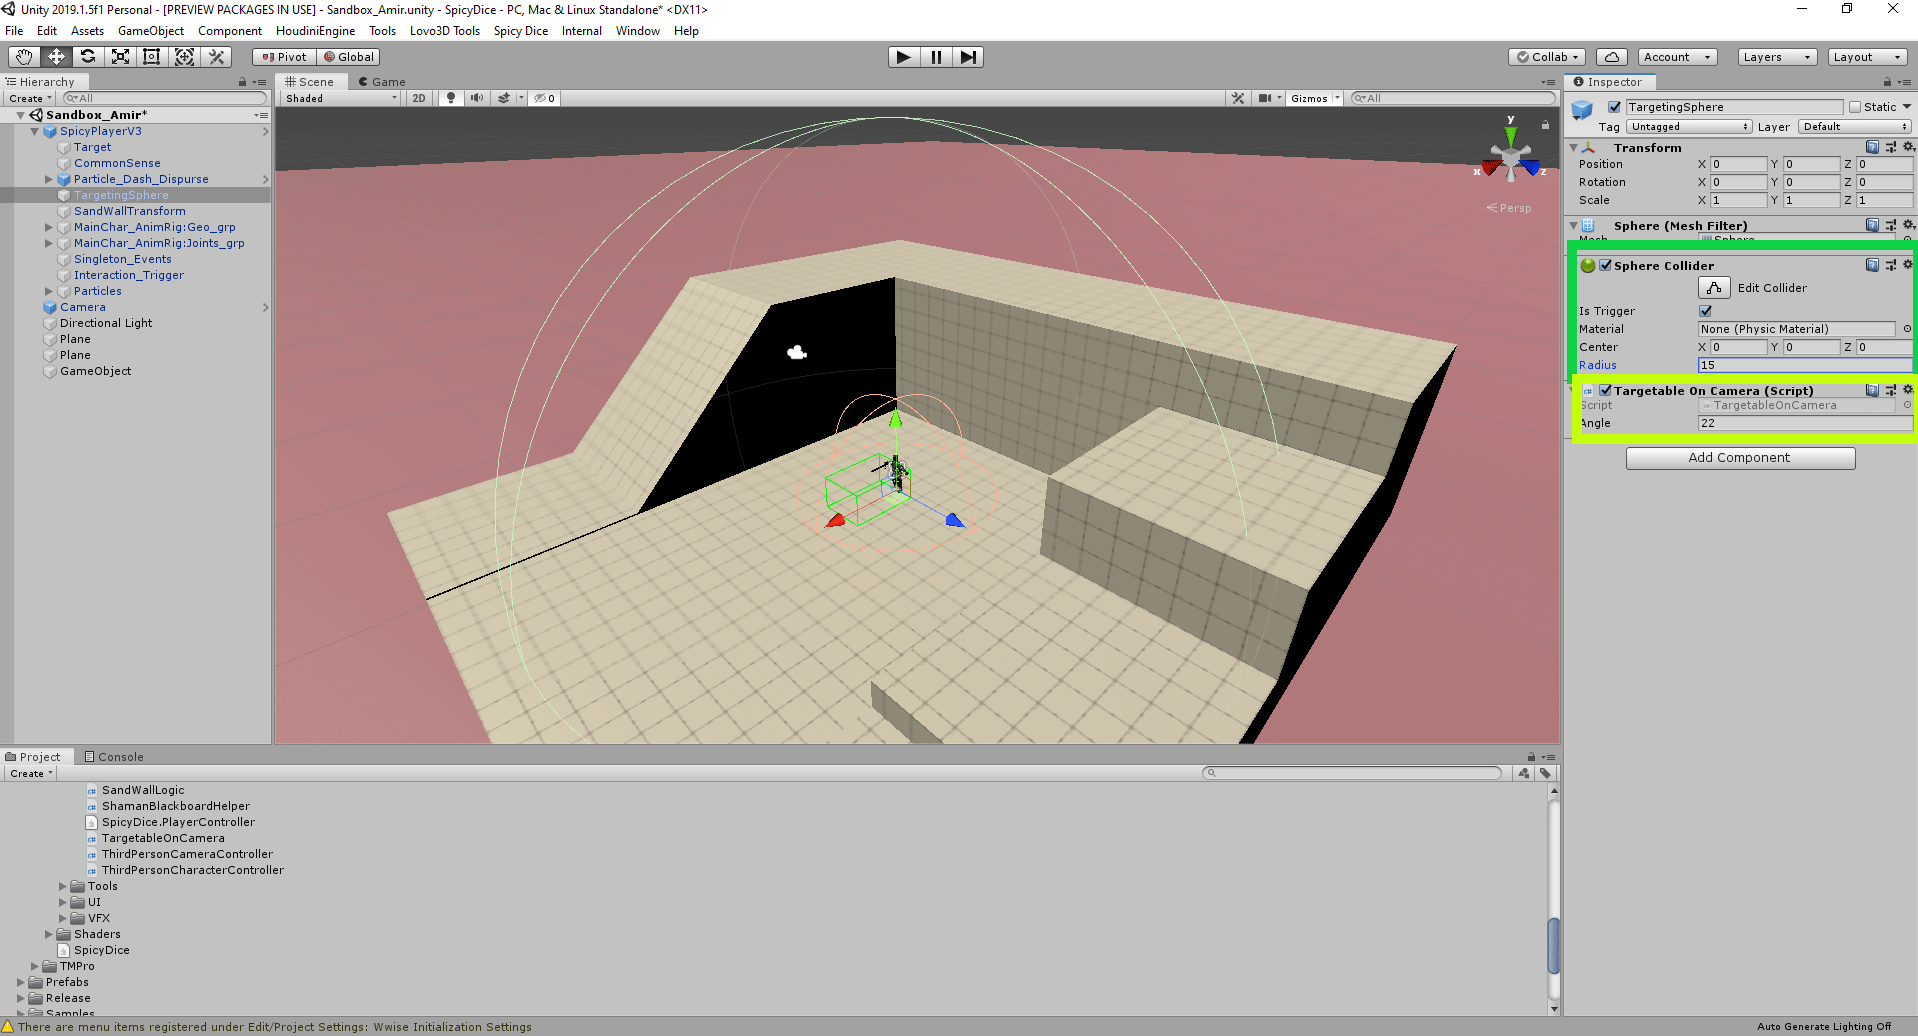Disable the Sphere Collider component
Screen dimensions: 1918x1036
1606,265
